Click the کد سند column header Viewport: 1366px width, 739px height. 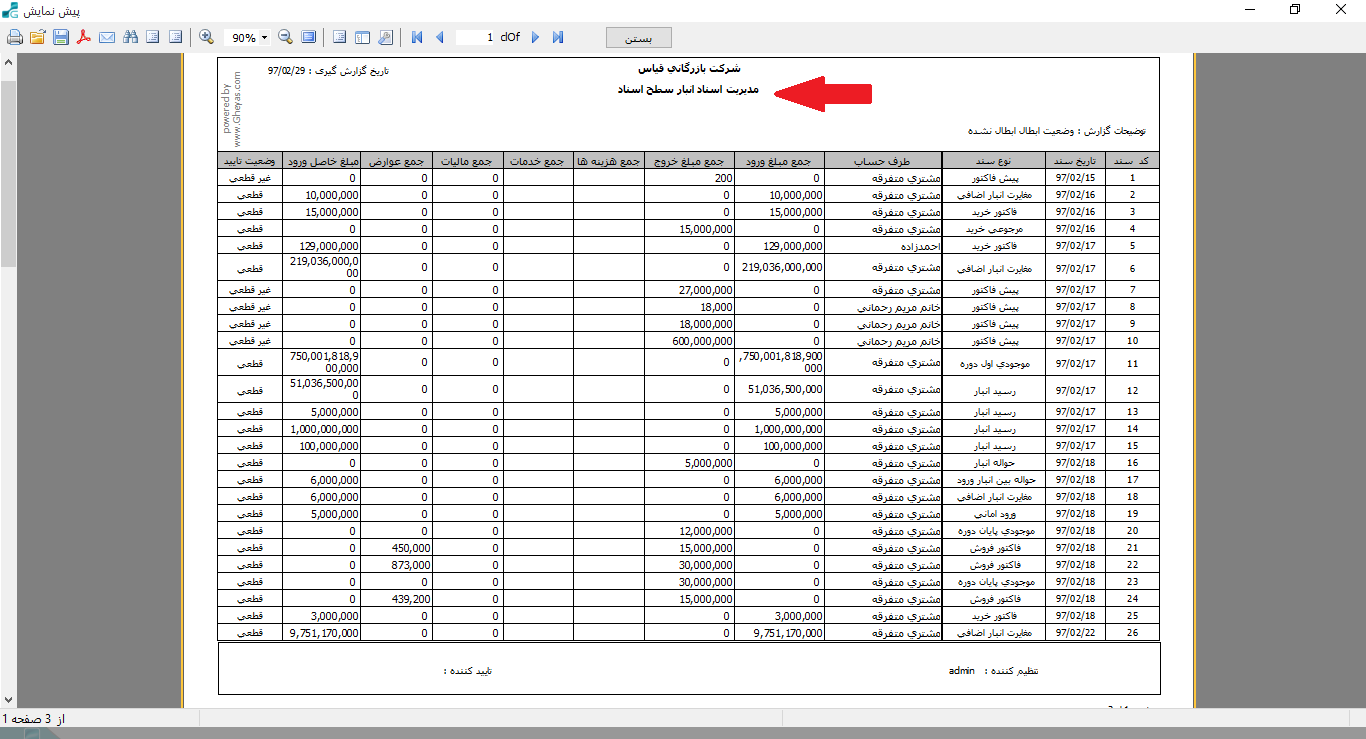[x=1132, y=161]
